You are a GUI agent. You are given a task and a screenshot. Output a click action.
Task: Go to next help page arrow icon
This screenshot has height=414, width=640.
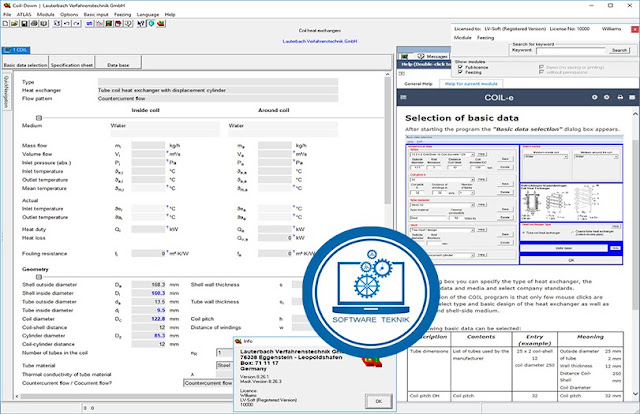tap(607, 97)
